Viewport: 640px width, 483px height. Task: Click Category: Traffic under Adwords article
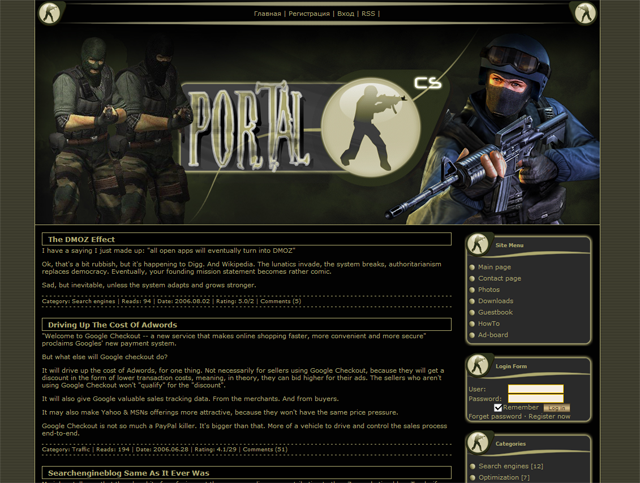(x=66, y=450)
